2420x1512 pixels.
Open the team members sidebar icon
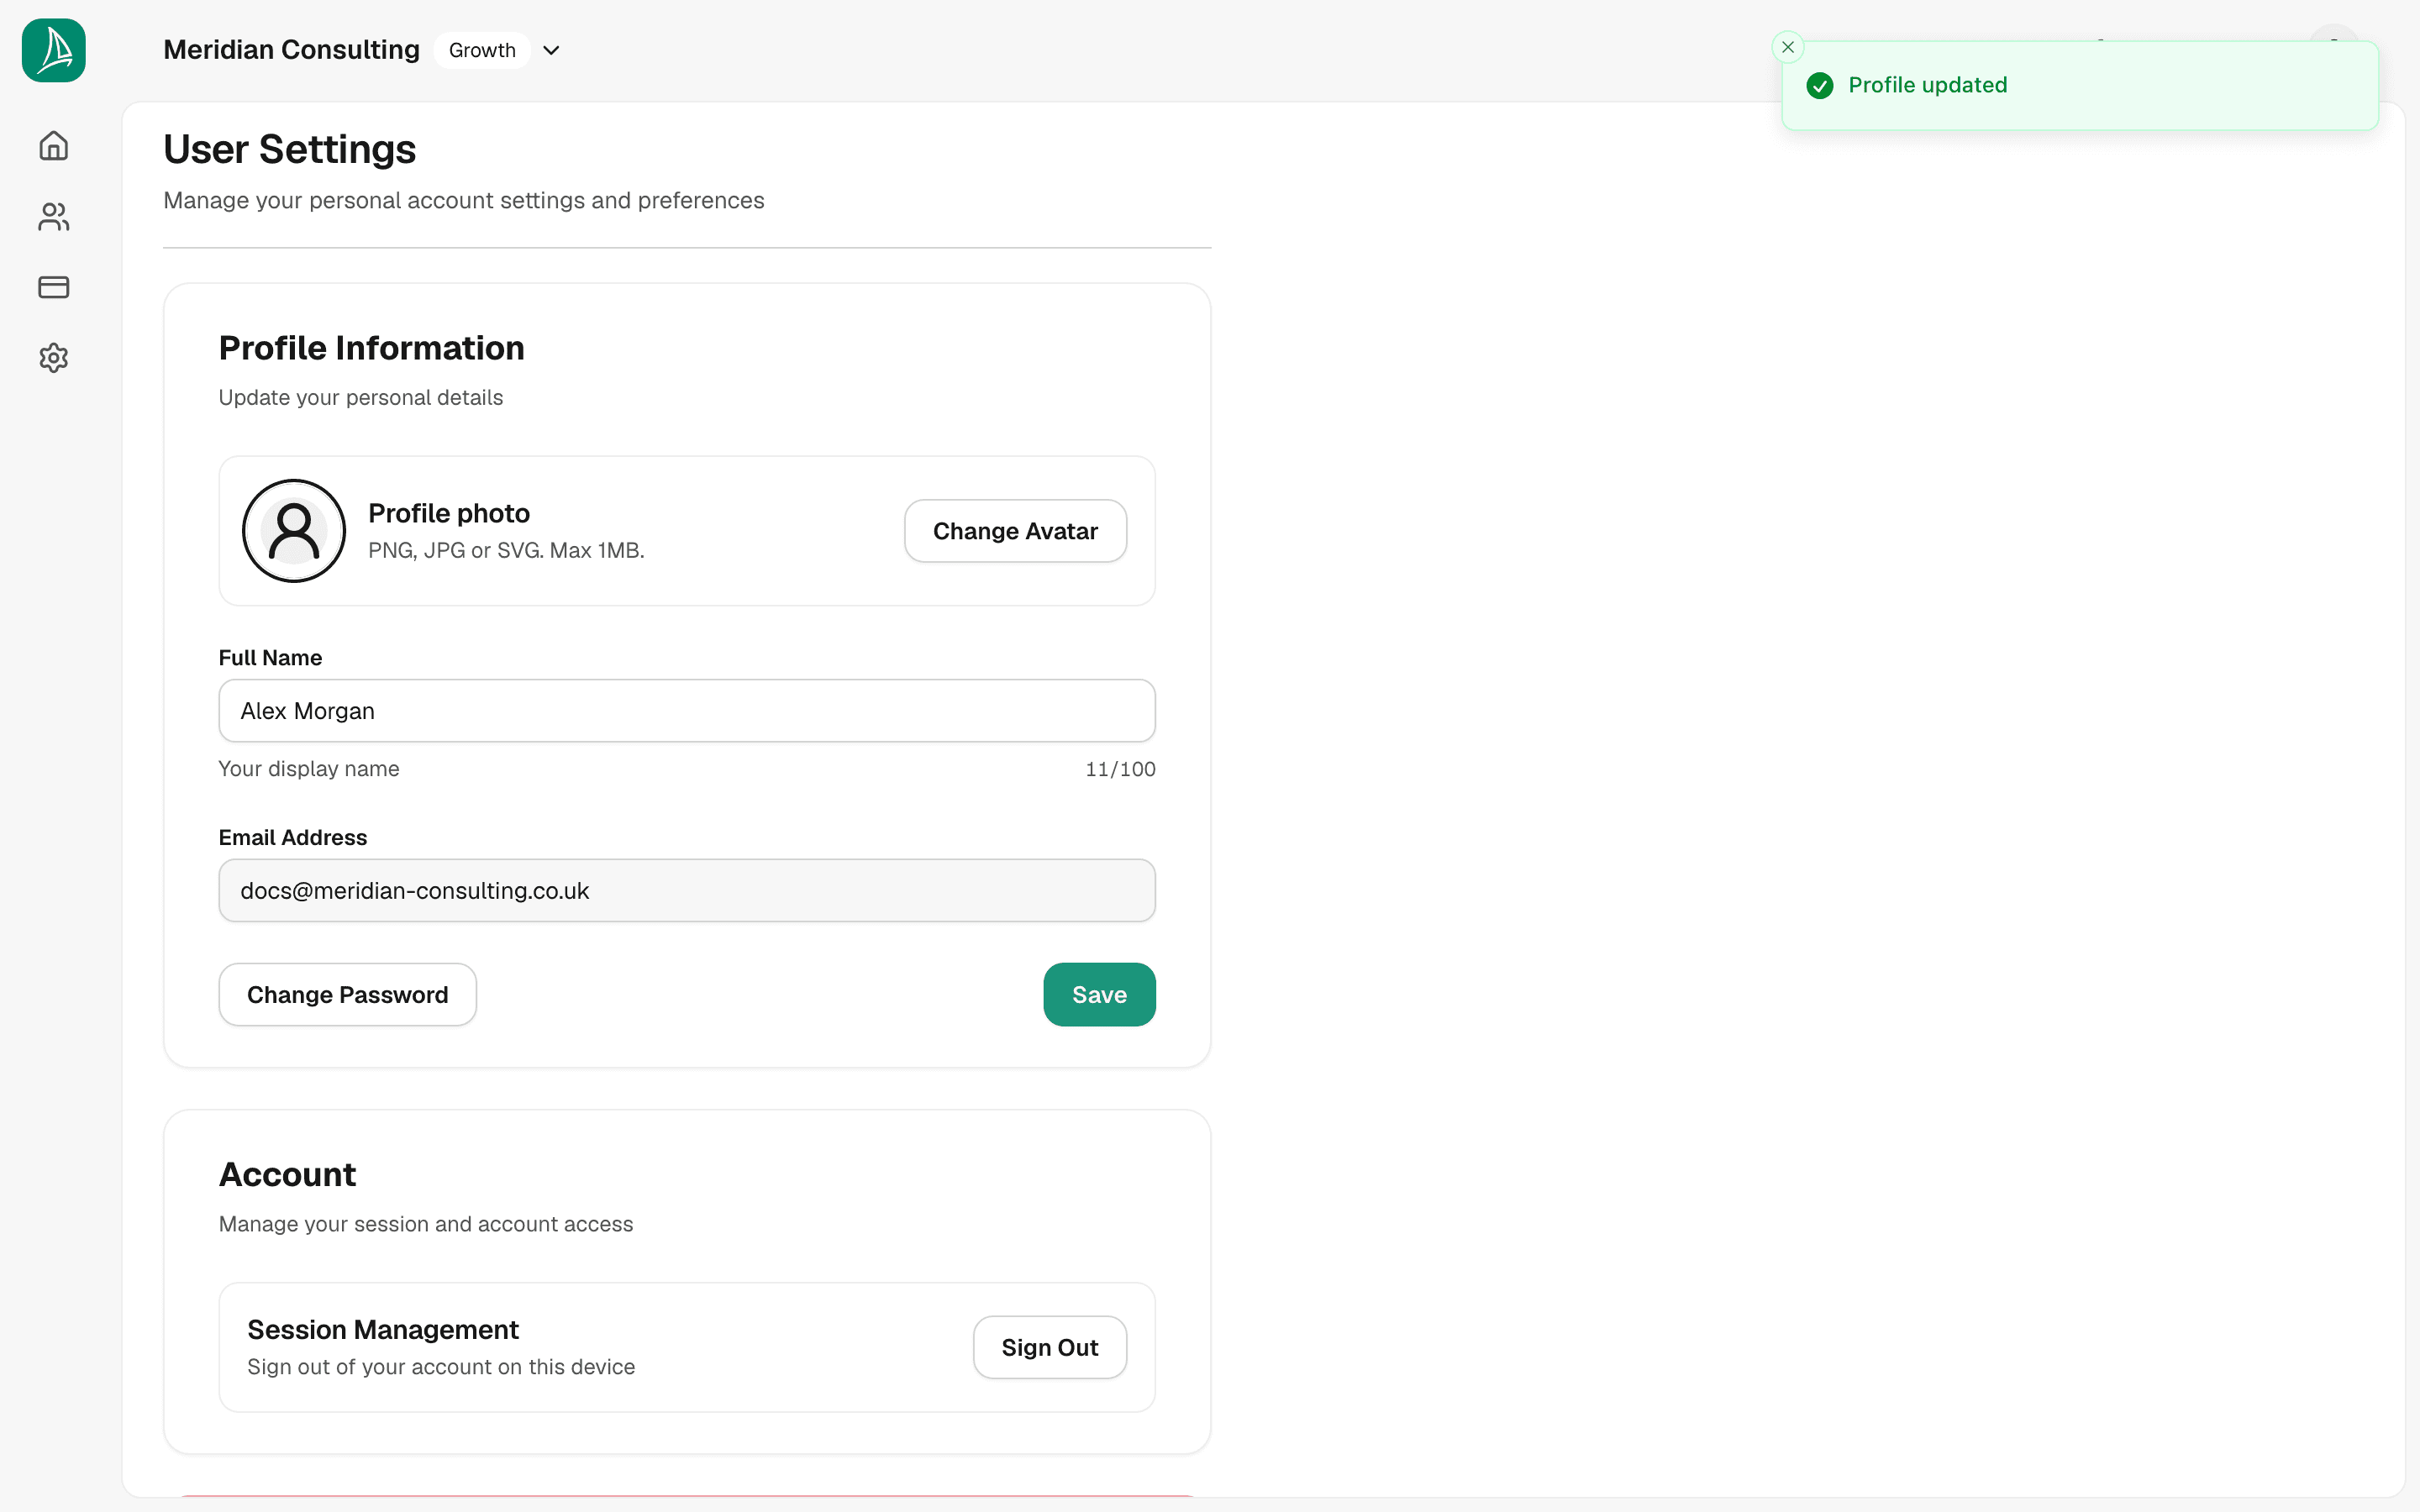coord(54,217)
